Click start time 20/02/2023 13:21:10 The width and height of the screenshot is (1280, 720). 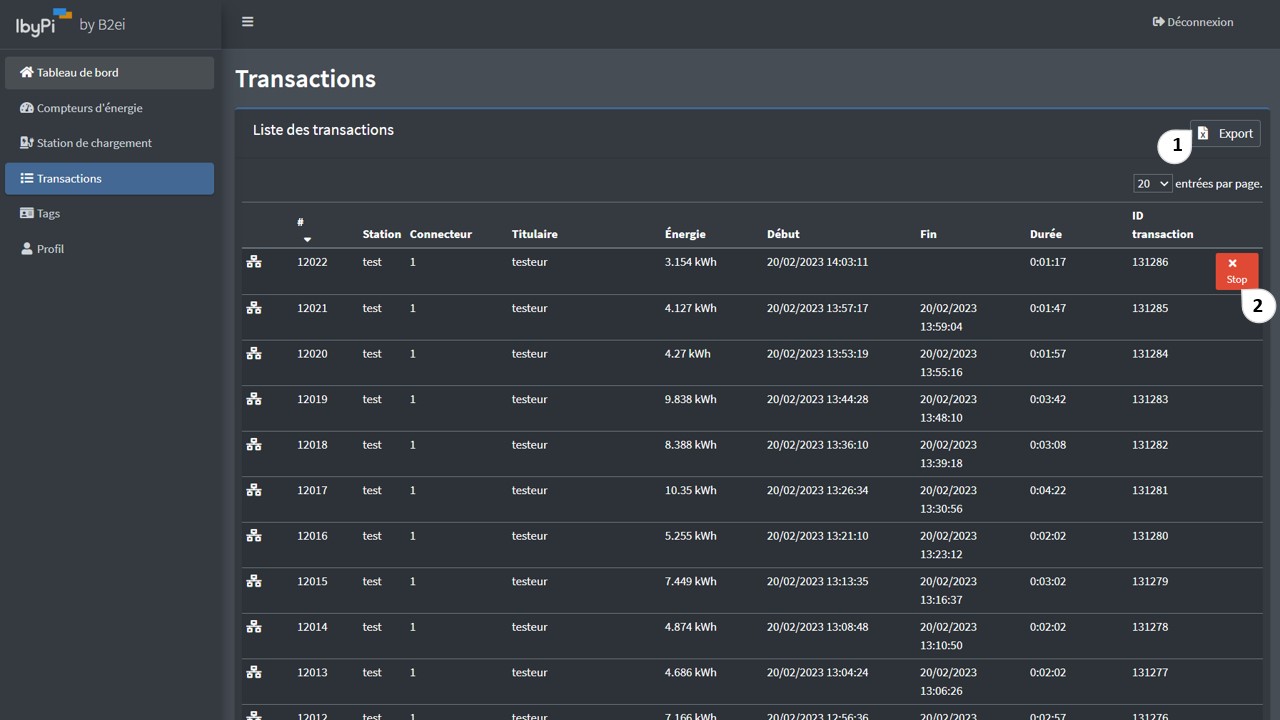click(817, 536)
